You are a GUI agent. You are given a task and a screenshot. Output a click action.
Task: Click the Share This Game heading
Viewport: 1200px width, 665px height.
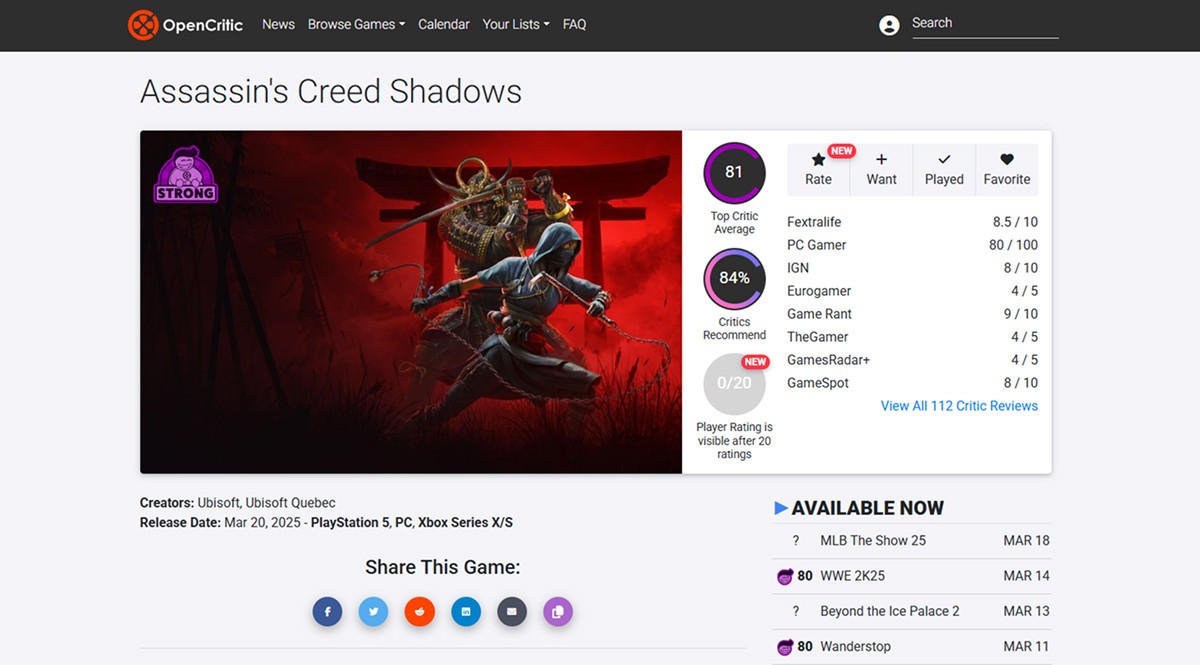443,568
